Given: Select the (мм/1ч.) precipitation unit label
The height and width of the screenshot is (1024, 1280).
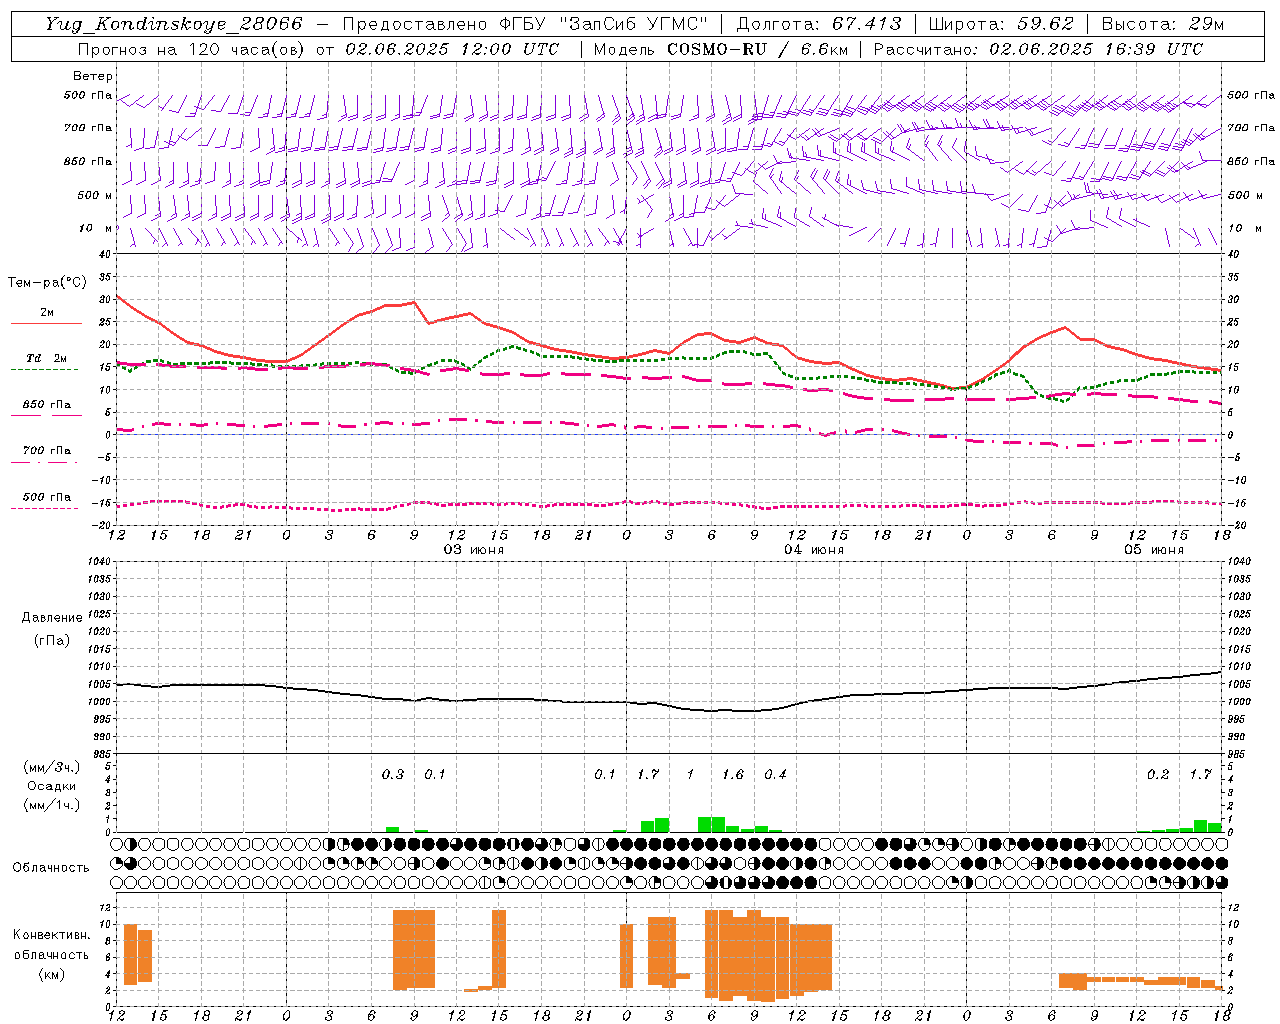Looking at the screenshot, I should click(x=51, y=805).
